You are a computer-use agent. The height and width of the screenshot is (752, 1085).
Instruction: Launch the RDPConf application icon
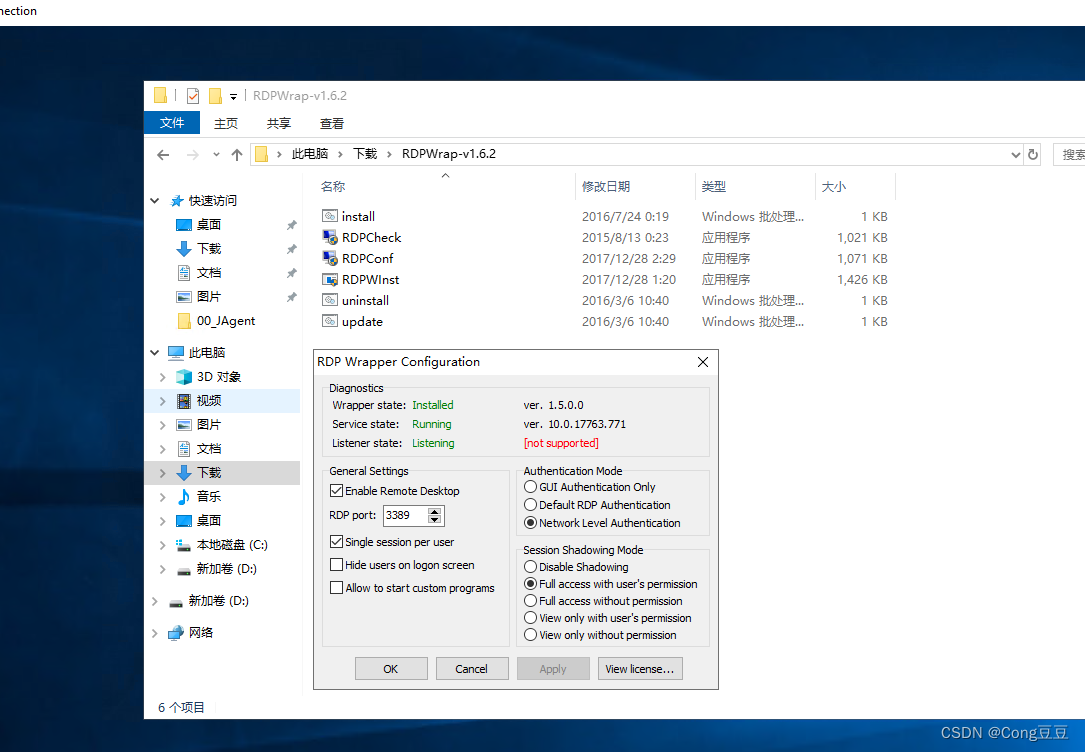[331, 258]
